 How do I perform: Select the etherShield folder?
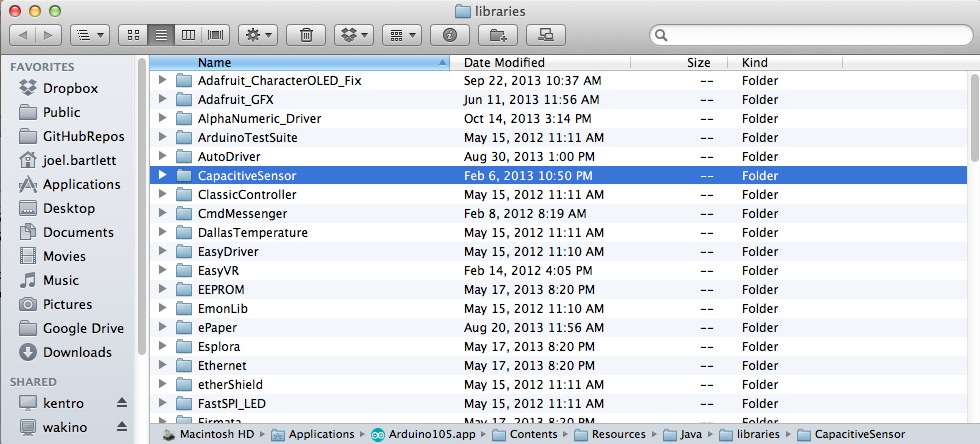click(560, 385)
